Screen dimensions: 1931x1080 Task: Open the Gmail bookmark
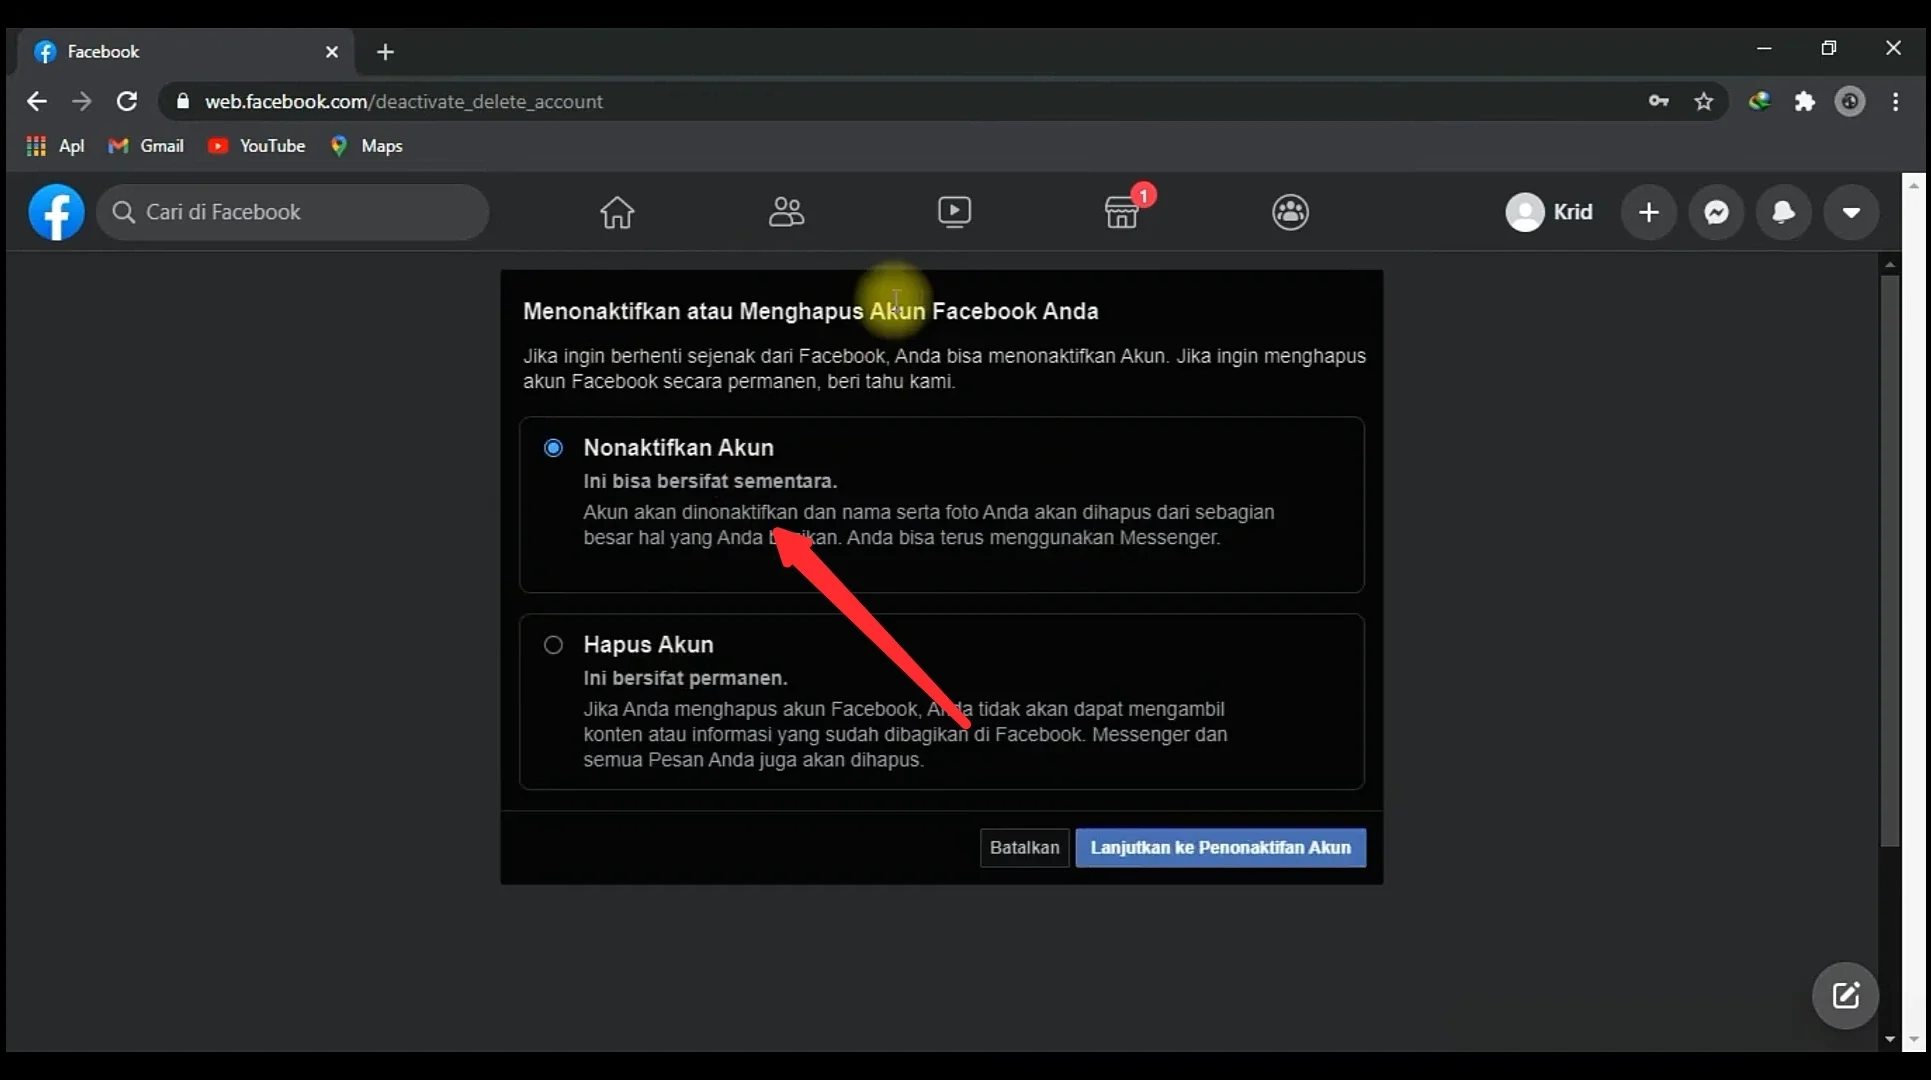(x=146, y=146)
